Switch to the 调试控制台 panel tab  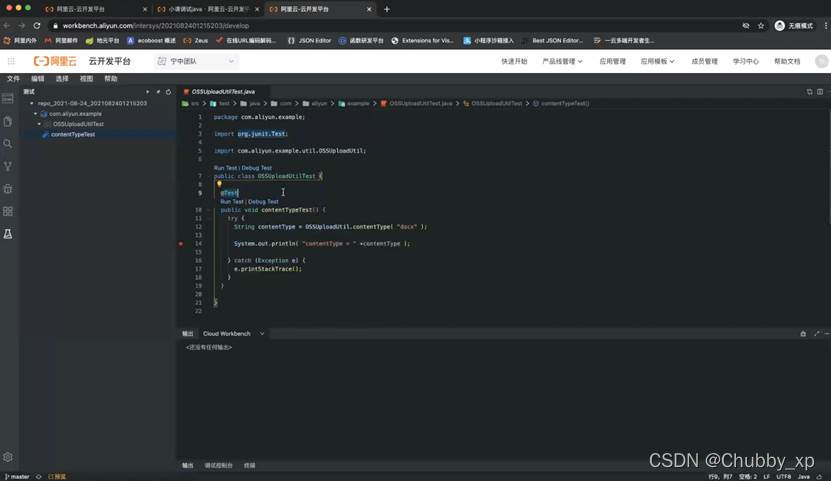[218, 465]
